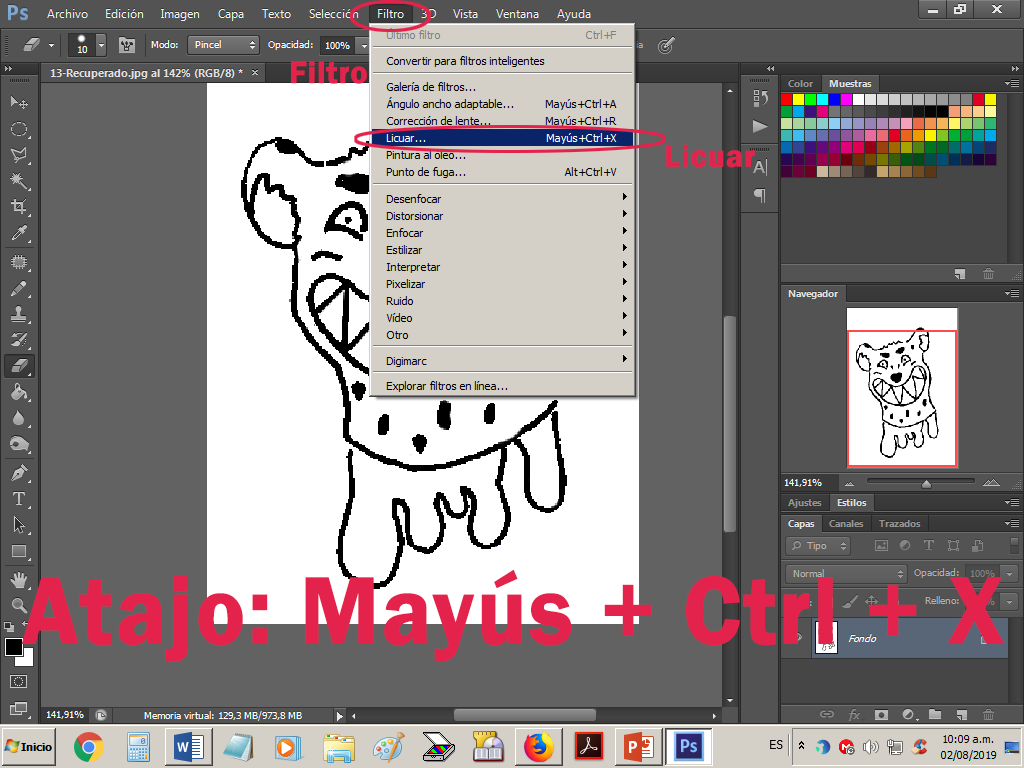Choose Licuar from the Filtro menu
Image resolution: width=1024 pixels, height=768 pixels.
pyautogui.click(x=502, y=138)
